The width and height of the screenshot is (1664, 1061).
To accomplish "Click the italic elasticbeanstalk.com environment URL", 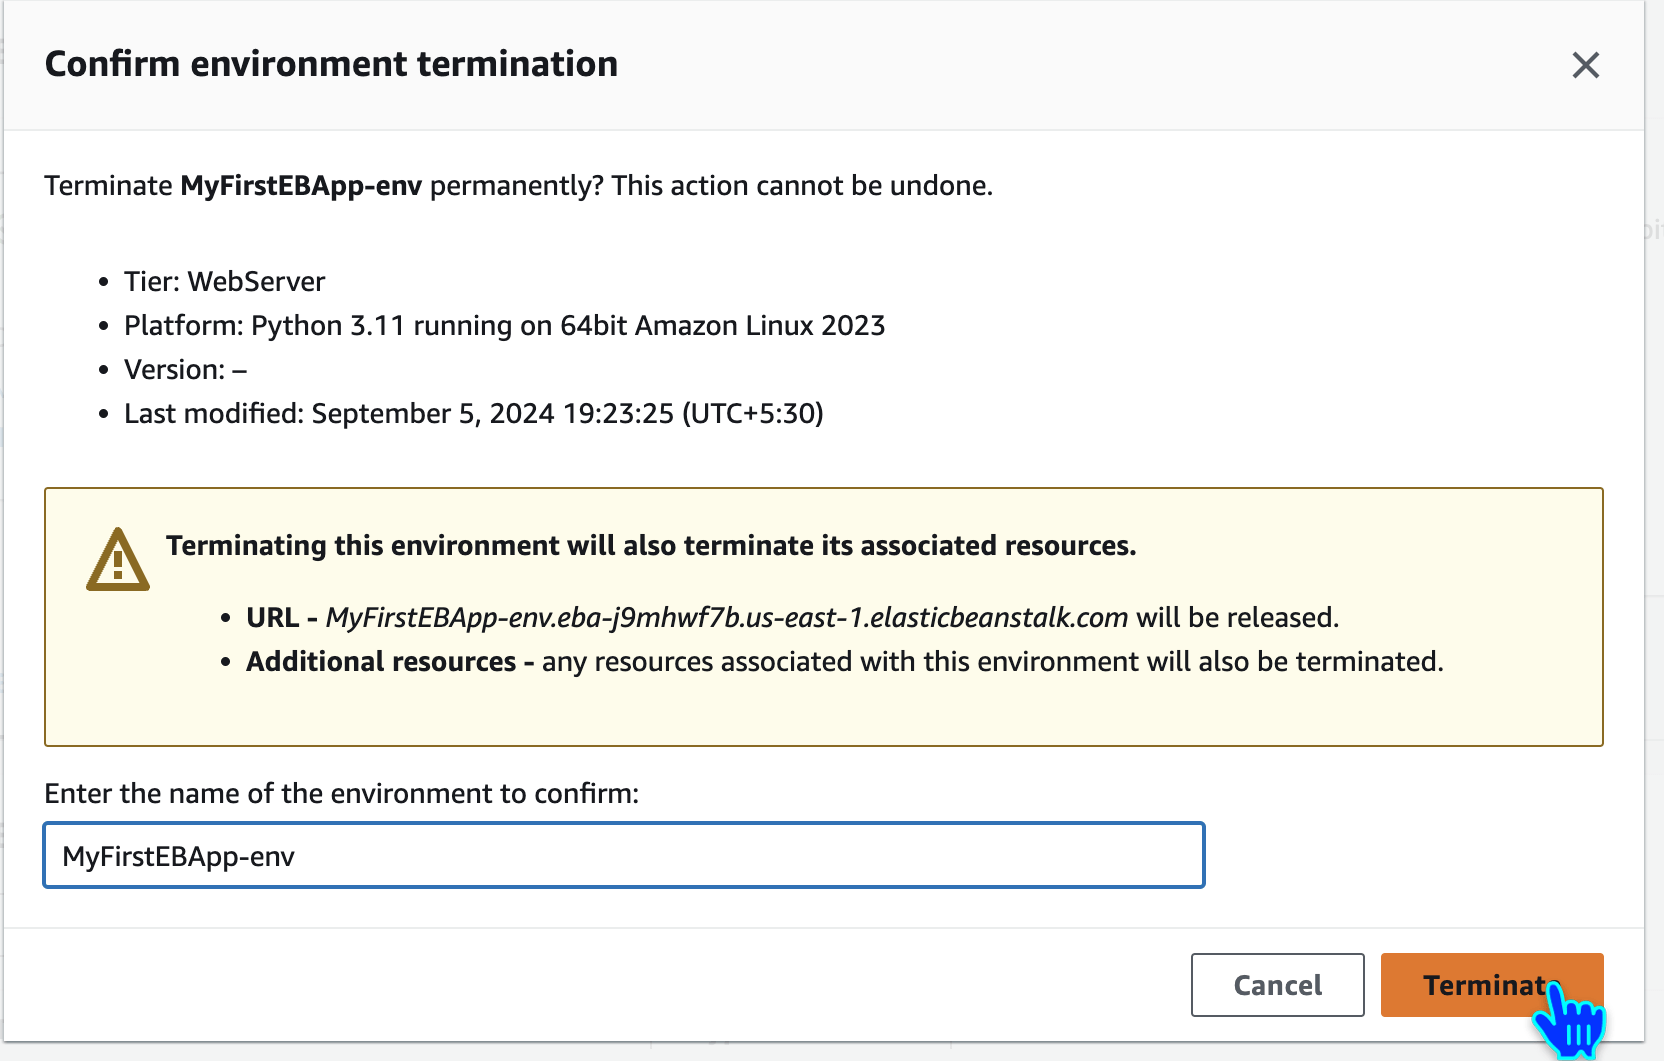I will pos(726,618).
